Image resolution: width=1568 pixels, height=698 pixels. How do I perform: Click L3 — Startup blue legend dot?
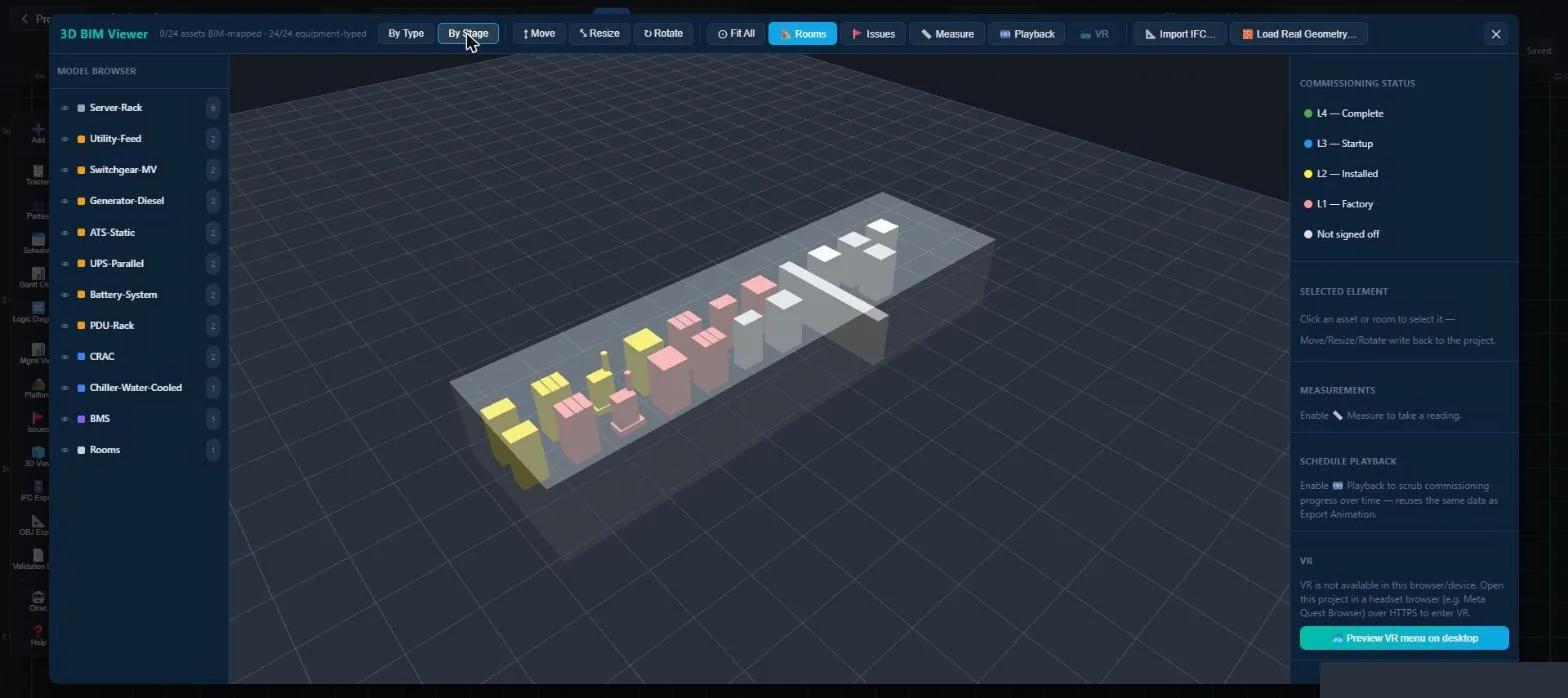click(1308, 144)
